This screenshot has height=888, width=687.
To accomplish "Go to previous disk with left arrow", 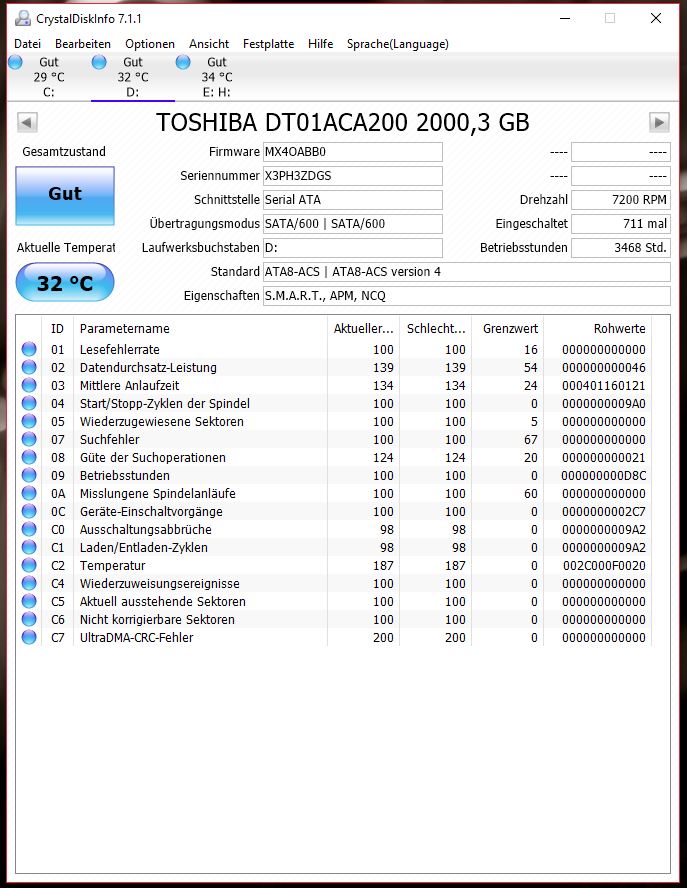I will click(x=27, y=122).
